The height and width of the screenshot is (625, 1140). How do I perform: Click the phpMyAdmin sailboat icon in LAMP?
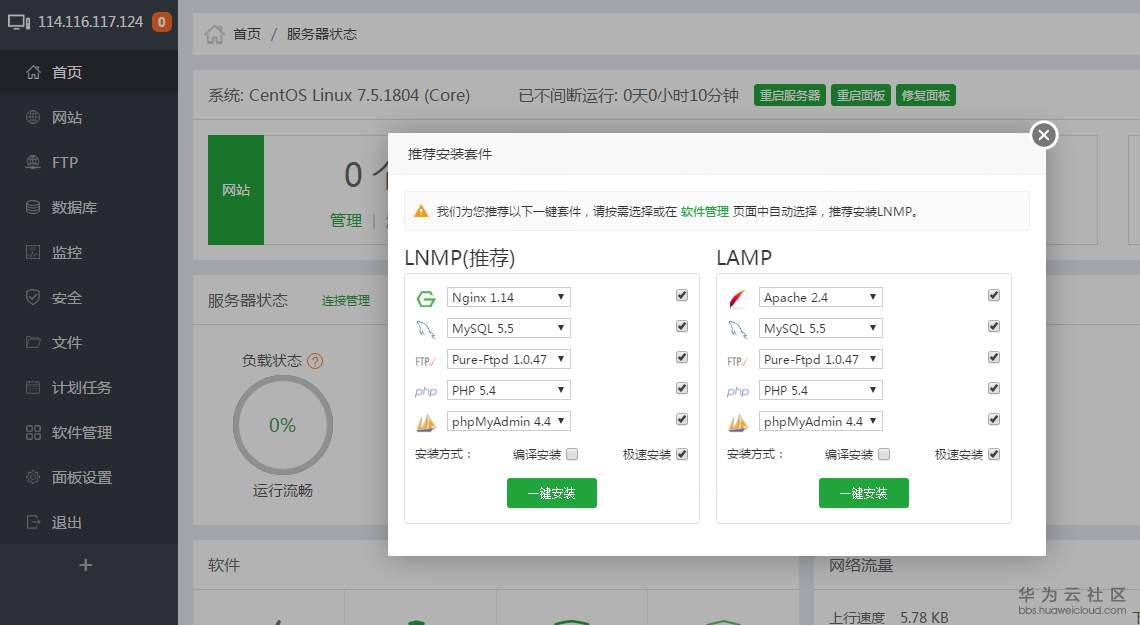pyautogui.click(x=737, y=422)
